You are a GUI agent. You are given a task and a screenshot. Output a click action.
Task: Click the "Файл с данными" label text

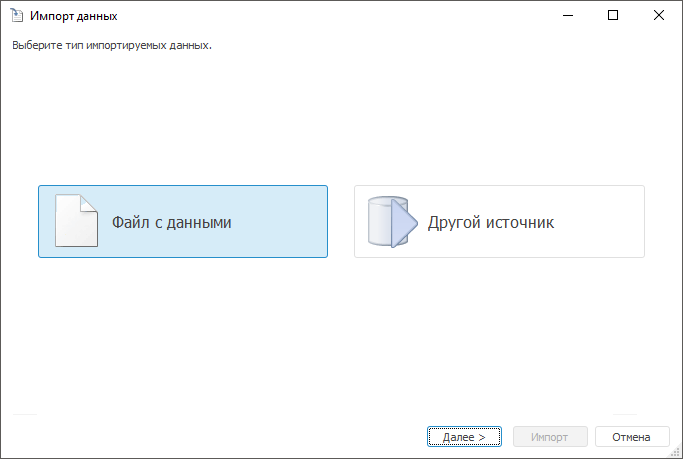[171, 223]
